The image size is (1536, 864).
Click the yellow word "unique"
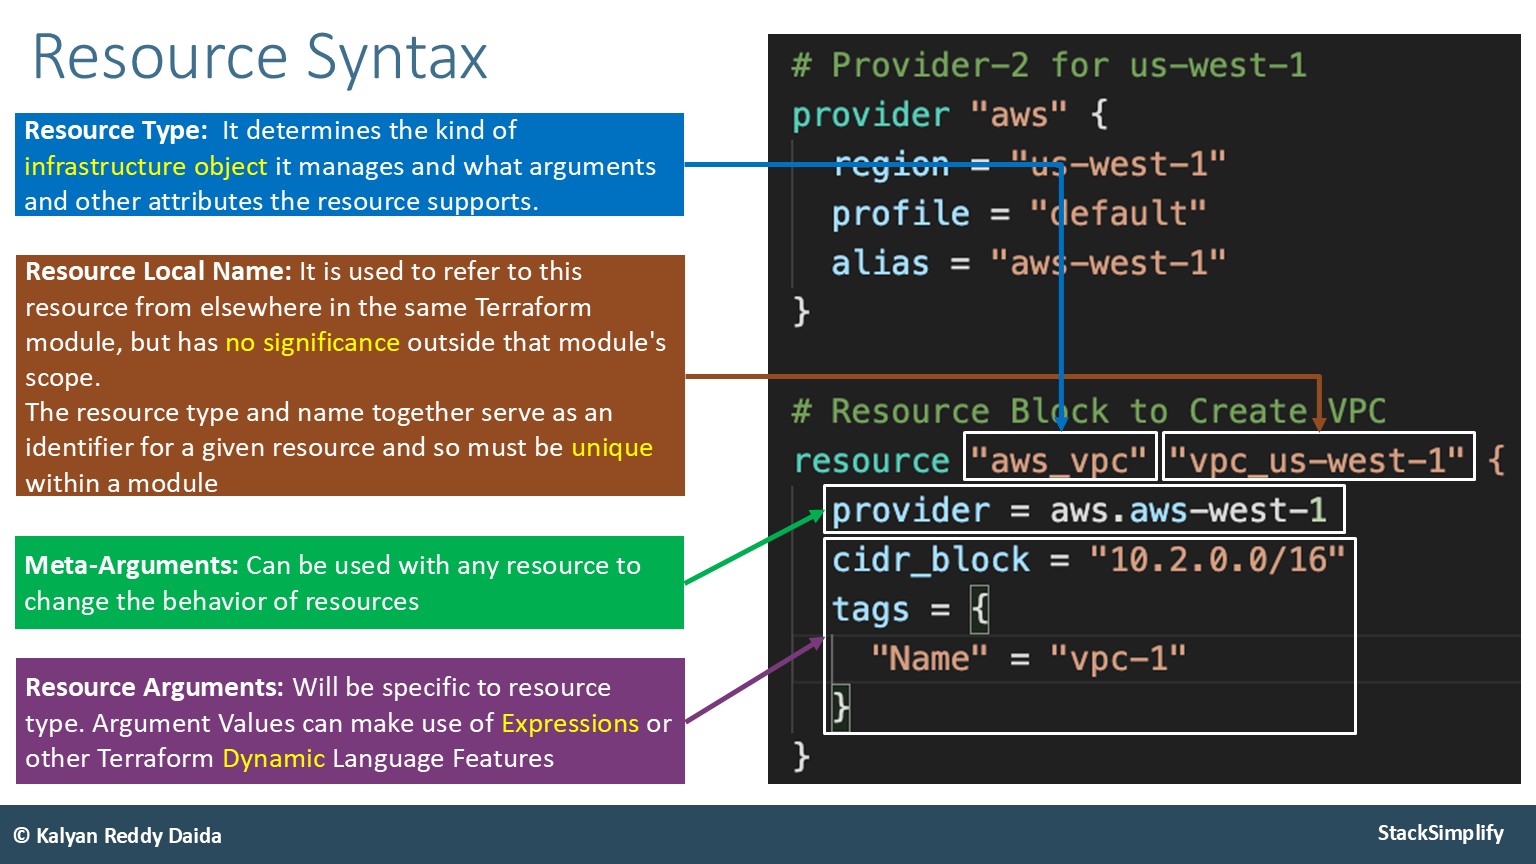click(x=611, y=447)
